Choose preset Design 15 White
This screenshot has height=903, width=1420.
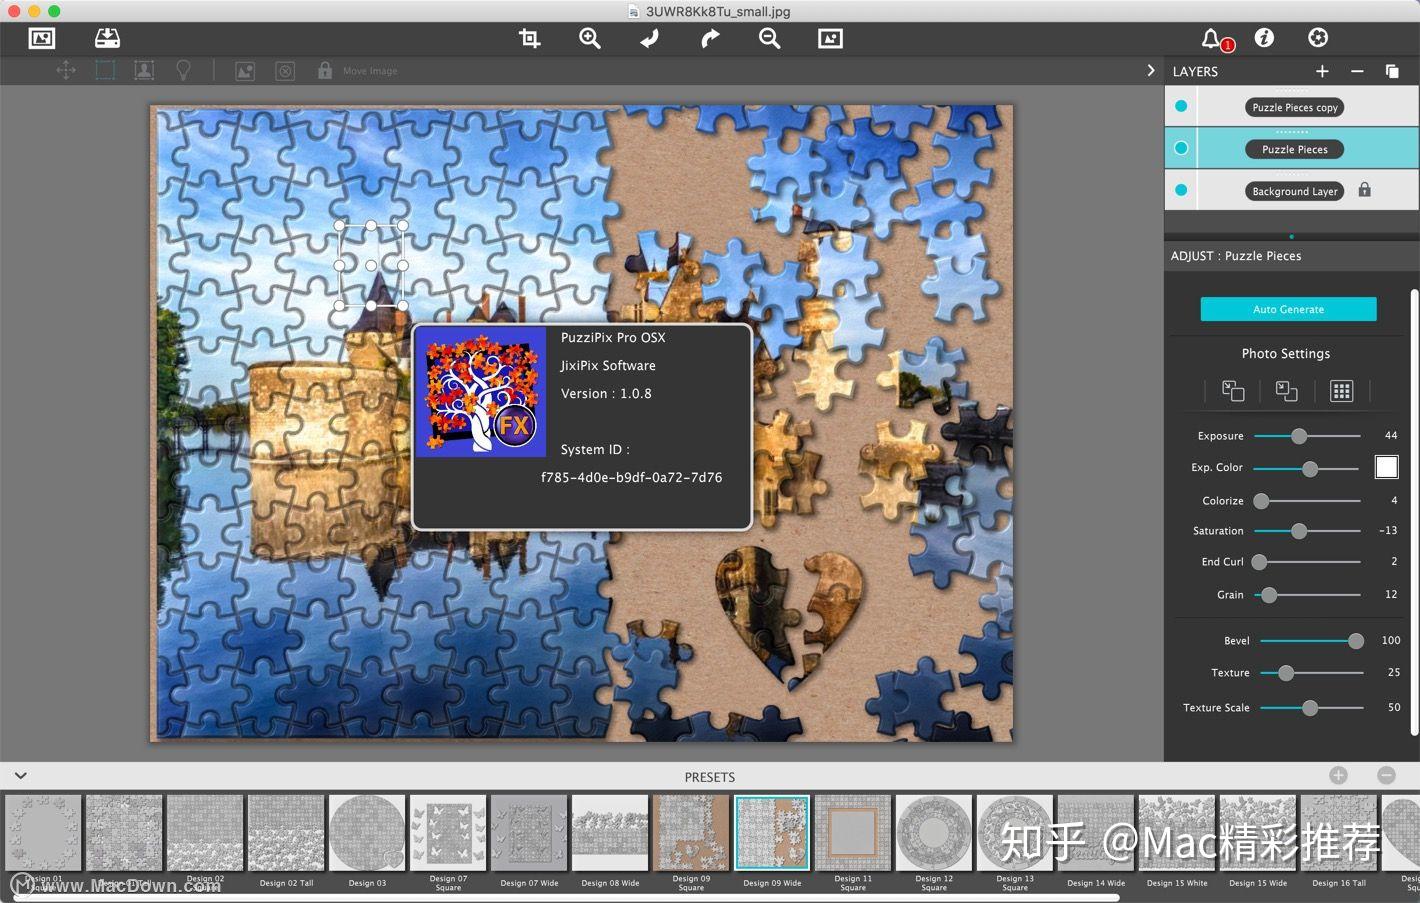(1177, 833)
